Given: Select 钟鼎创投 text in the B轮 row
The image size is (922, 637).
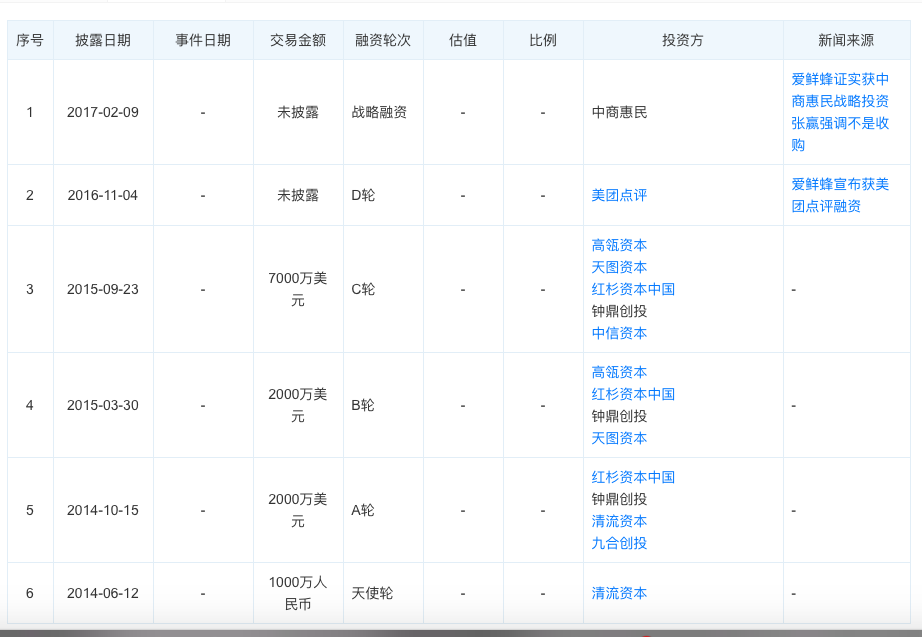Looking at the screenshot, I should (x=619, y=416).
